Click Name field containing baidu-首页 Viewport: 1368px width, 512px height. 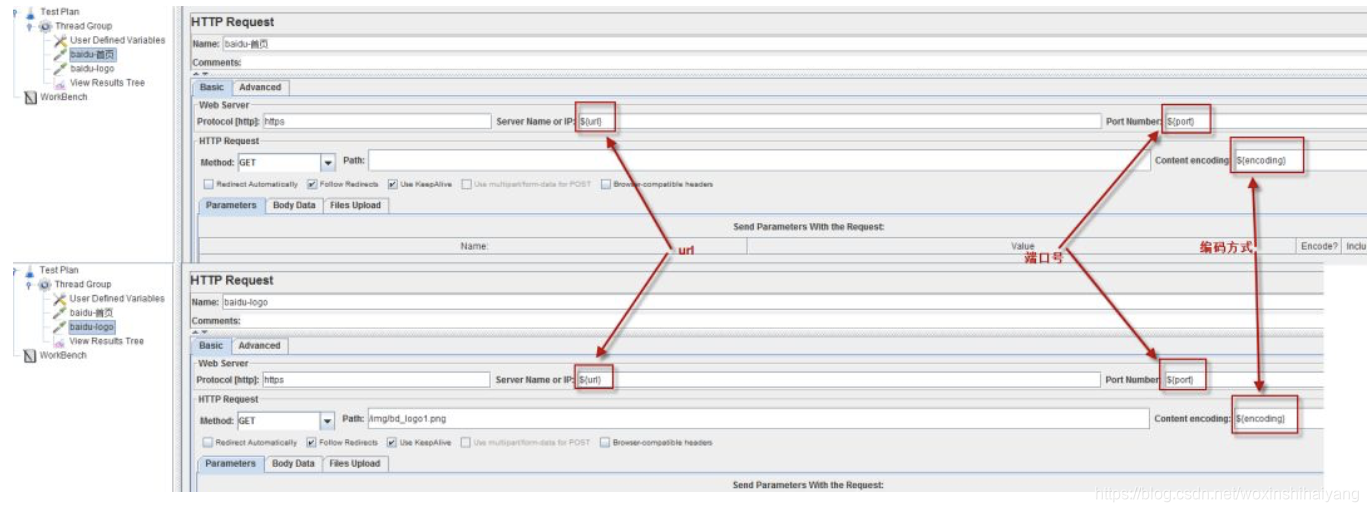(794, 44)
